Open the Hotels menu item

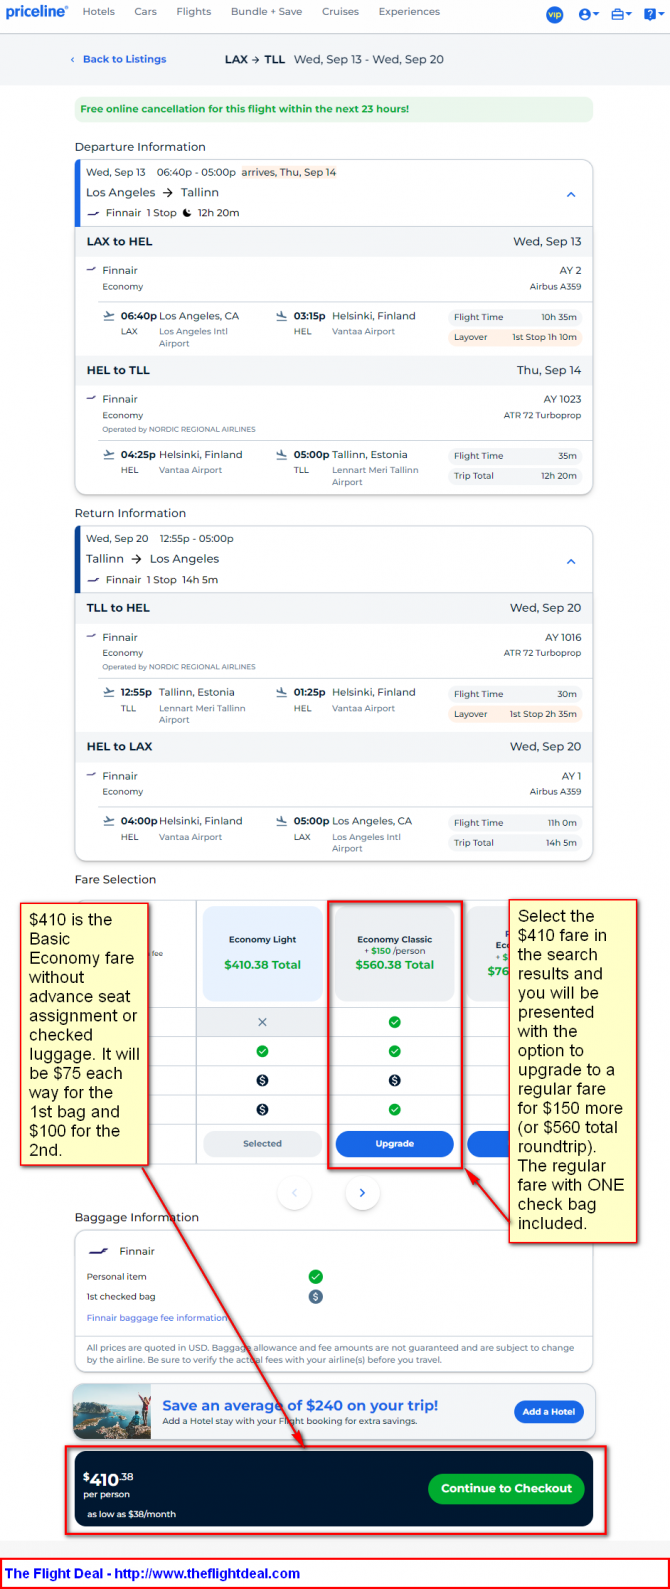pos(98,12)
